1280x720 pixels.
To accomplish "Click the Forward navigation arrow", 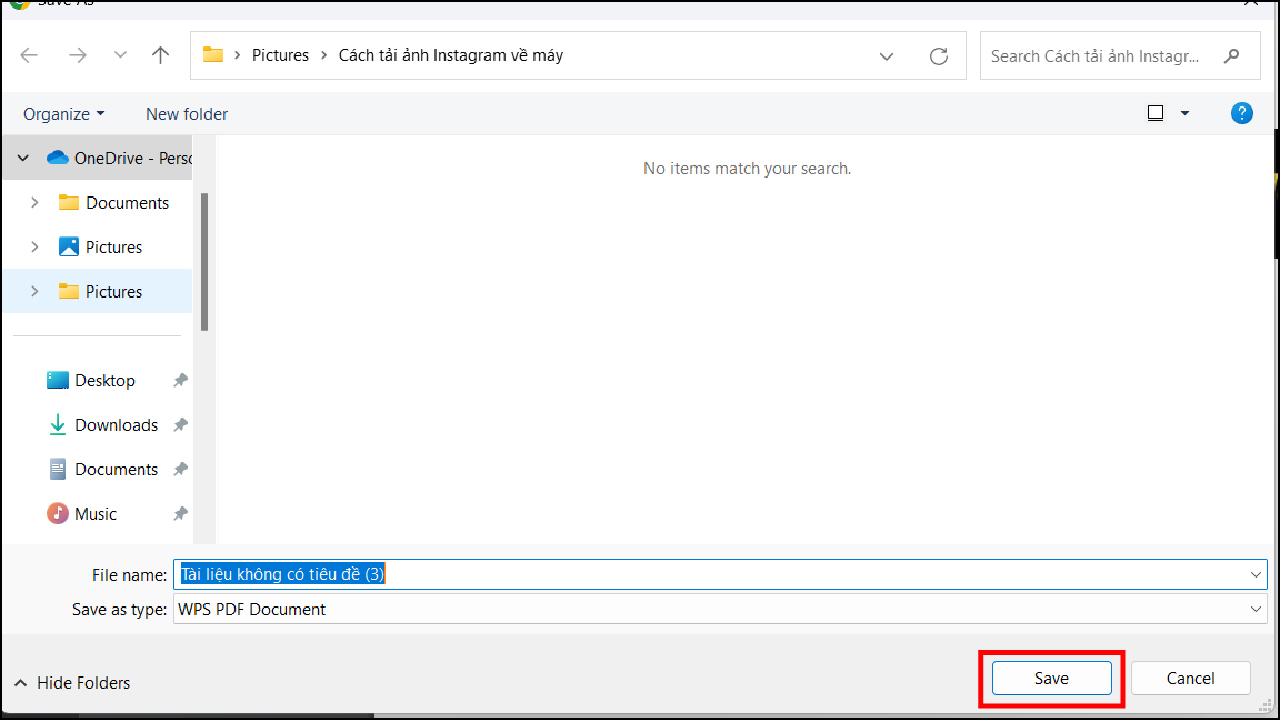I will click(78, 55).
